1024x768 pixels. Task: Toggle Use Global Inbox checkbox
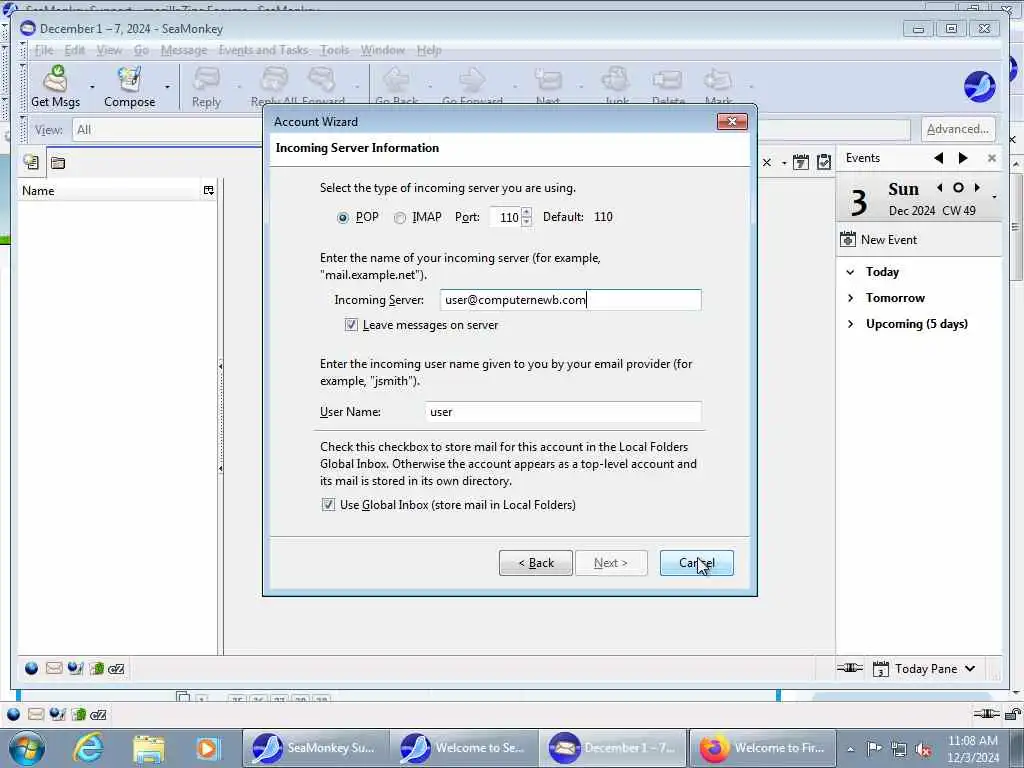tap(328, 505)
